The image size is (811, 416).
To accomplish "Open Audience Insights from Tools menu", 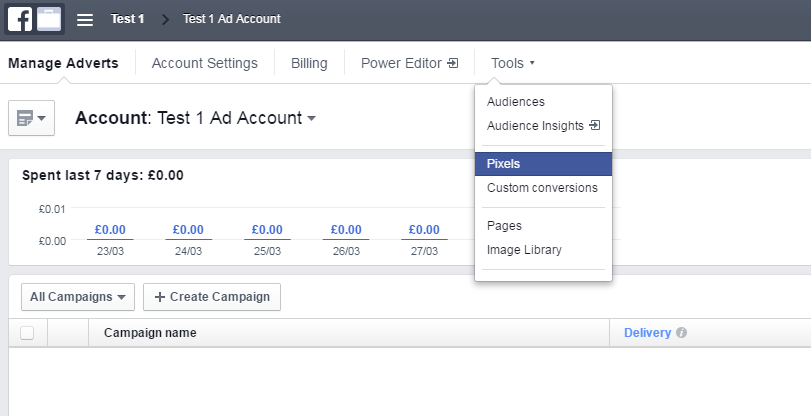I will pyautogui.click(x=543, y=126).
